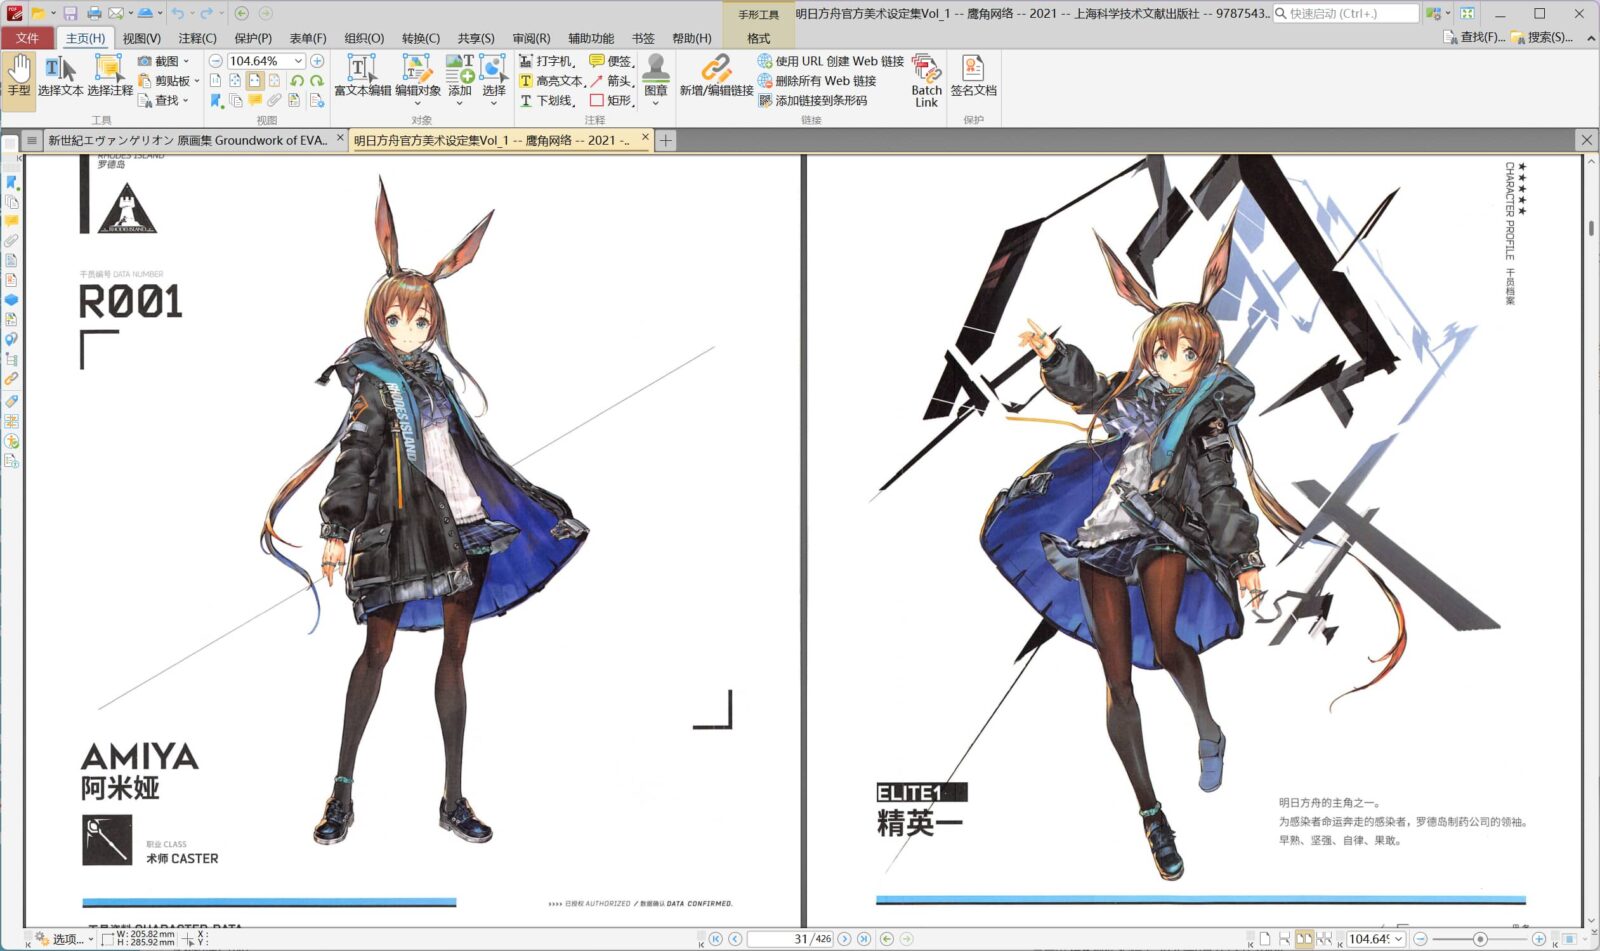
Task: Jump to the first page in the status bar
Action: click(716, 939)
